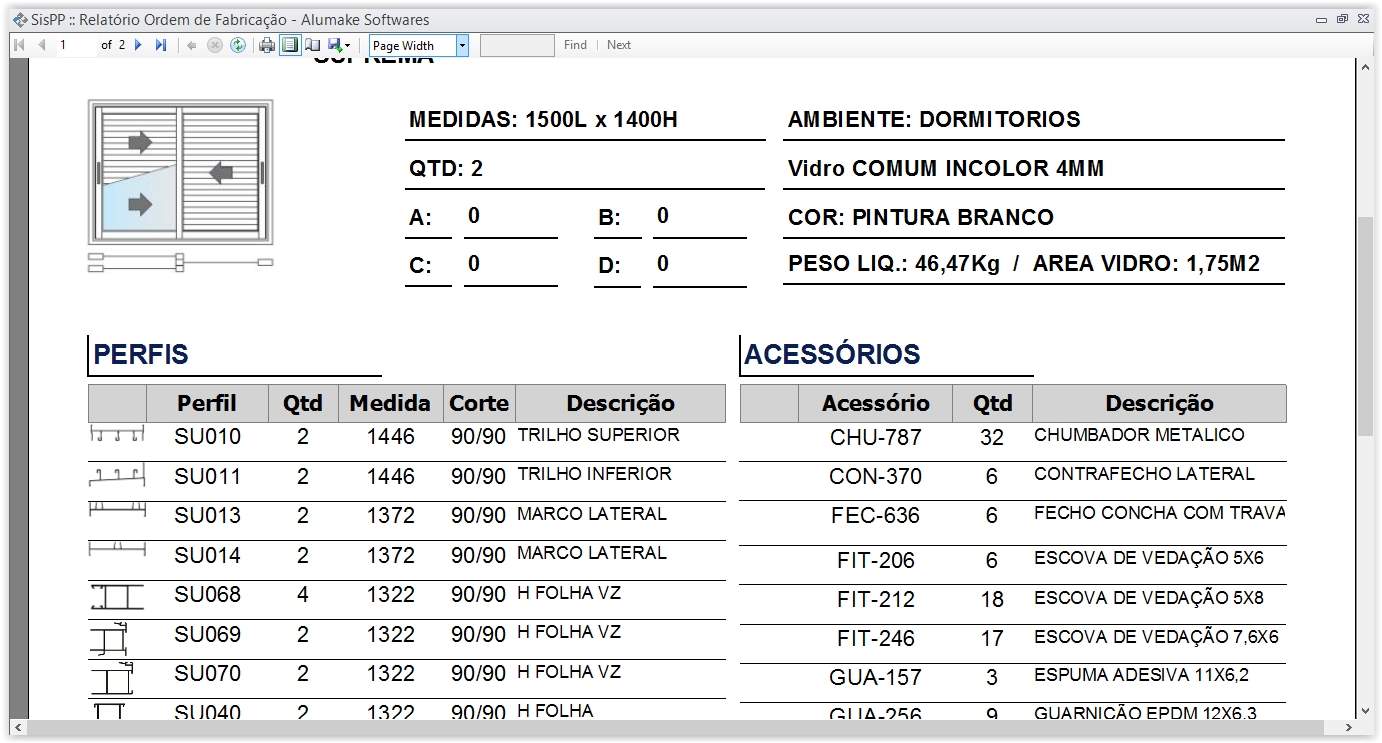Close the SisPP report window
1382x743 pixels.
[1363, 19]
